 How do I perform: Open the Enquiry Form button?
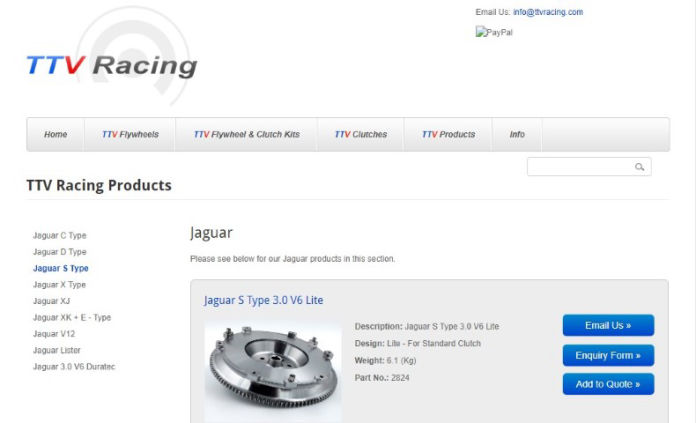[608, 355]
